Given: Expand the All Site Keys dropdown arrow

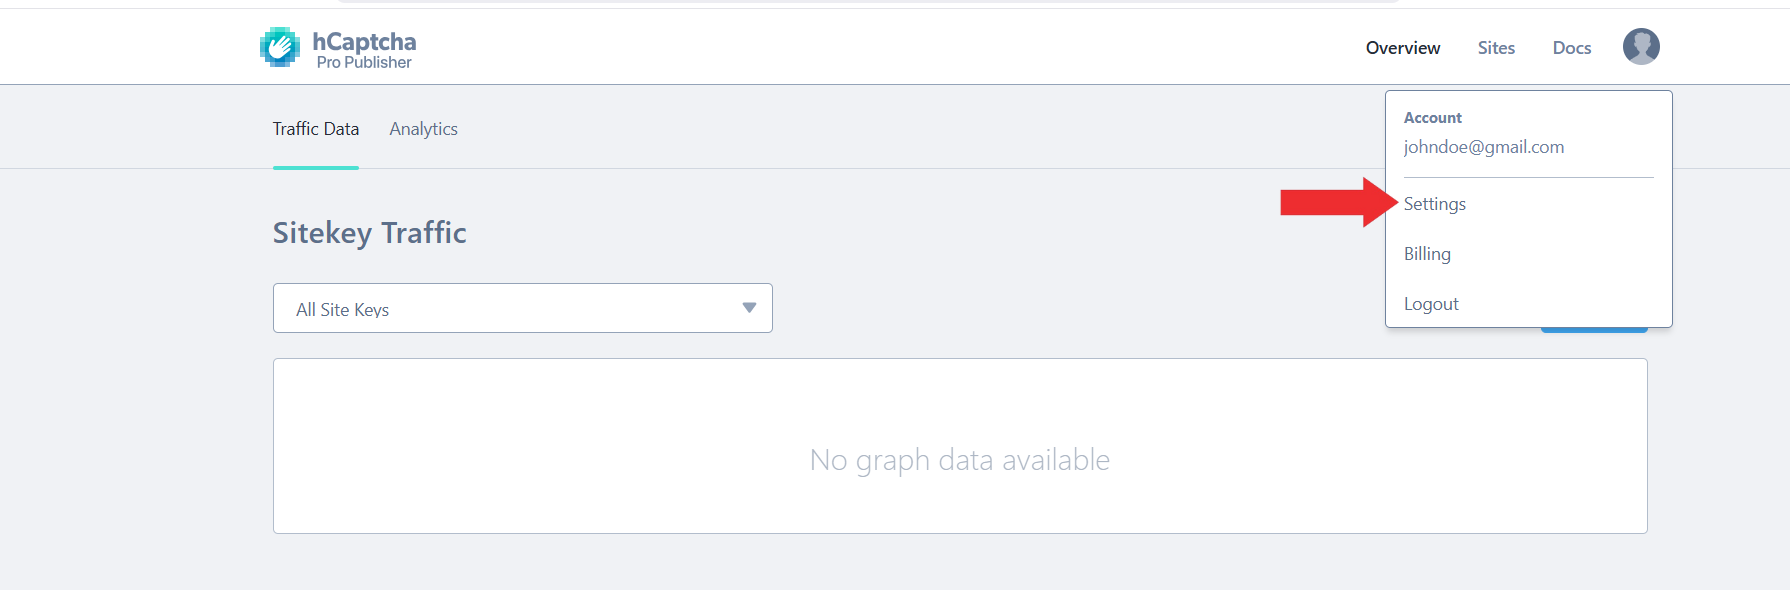Looking at the screenshot, I should pos(749,308).
